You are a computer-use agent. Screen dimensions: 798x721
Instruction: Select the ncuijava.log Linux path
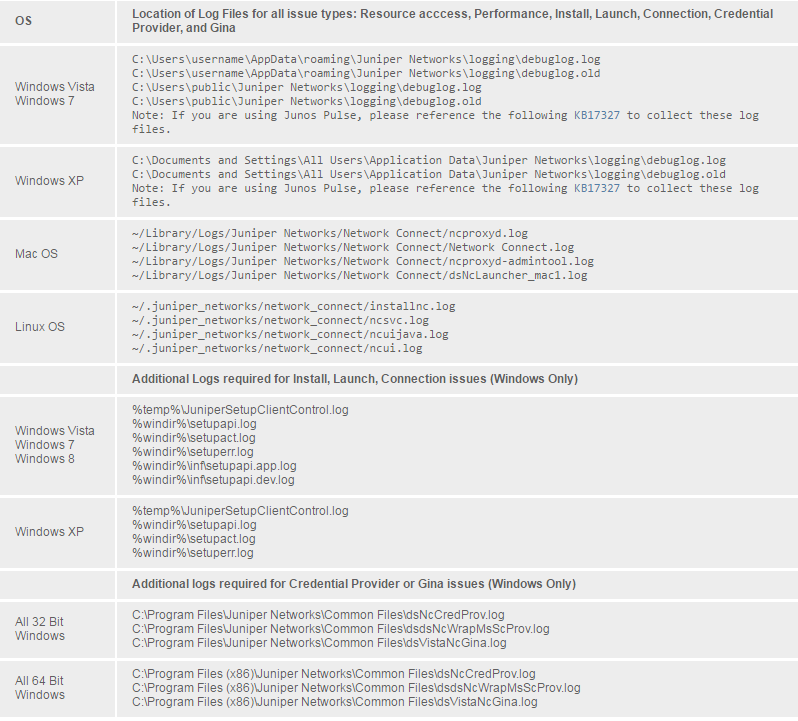click(x=290, y=334)
